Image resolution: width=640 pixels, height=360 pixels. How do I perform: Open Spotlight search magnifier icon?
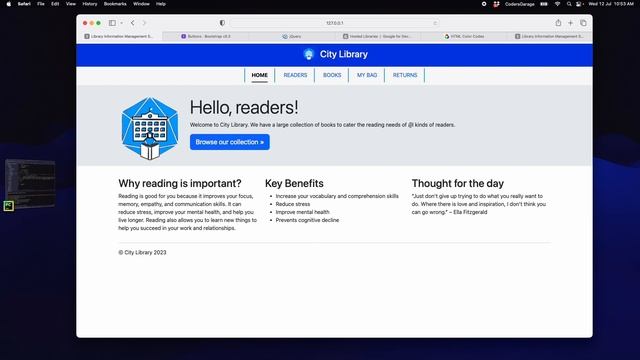(569, 4)
